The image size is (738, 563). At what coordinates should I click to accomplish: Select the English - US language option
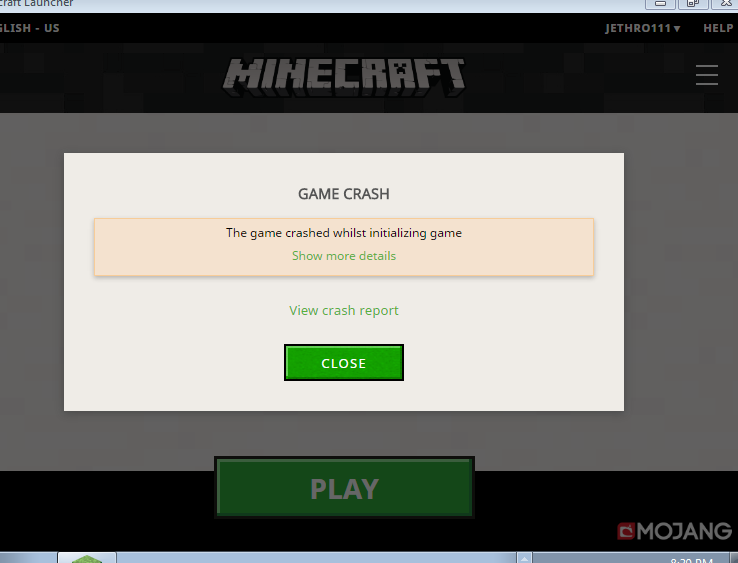[30, 28]
